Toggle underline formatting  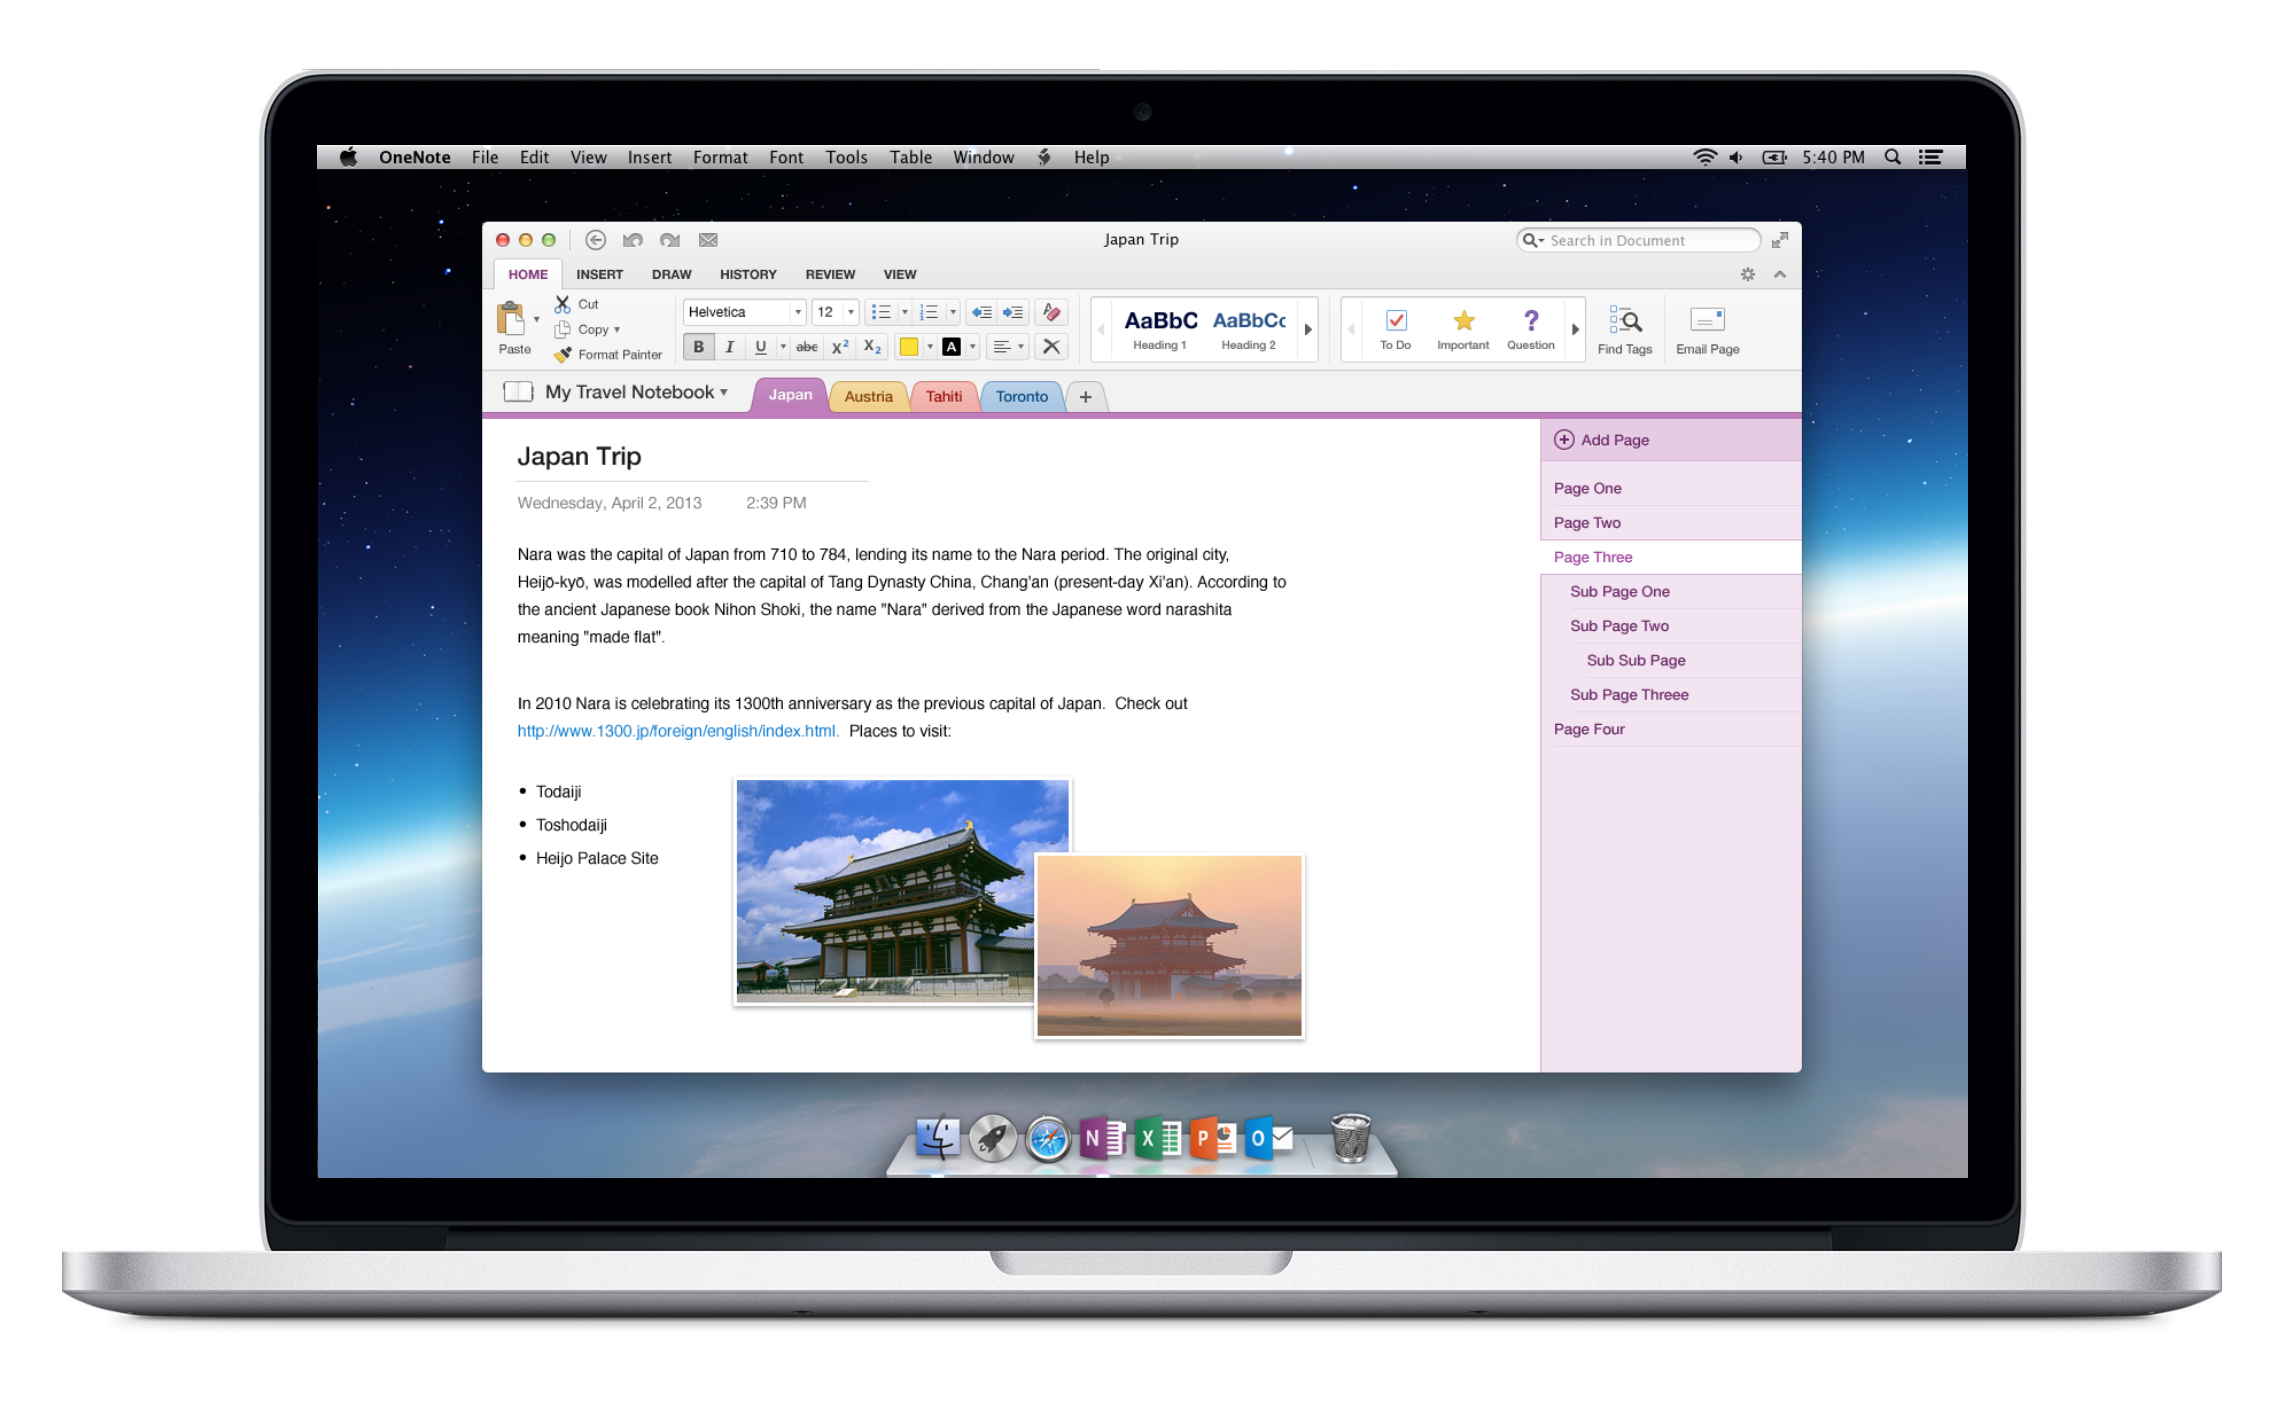click(x=761, y=347)
